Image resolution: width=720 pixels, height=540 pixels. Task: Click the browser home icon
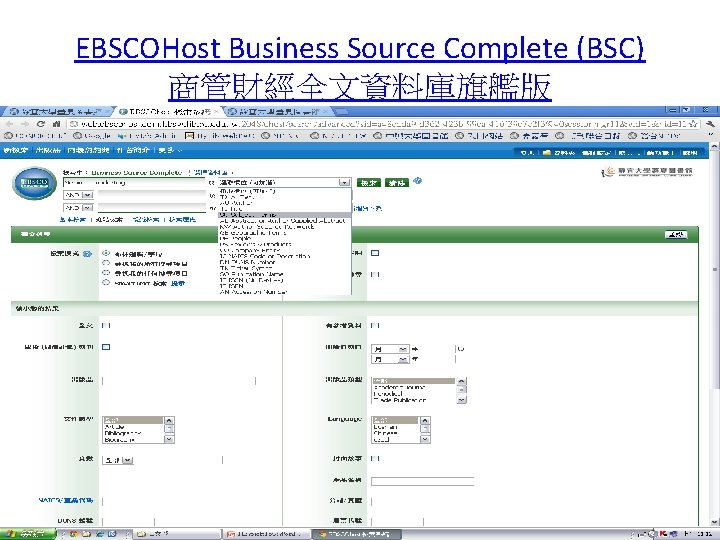coord(56,124)
